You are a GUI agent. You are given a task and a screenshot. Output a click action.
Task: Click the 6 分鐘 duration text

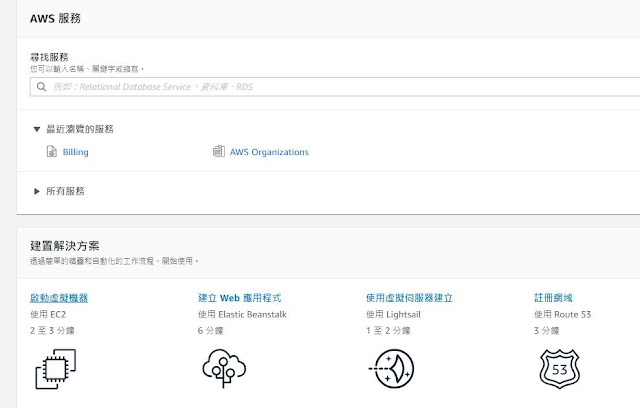[x=211, y=330]
